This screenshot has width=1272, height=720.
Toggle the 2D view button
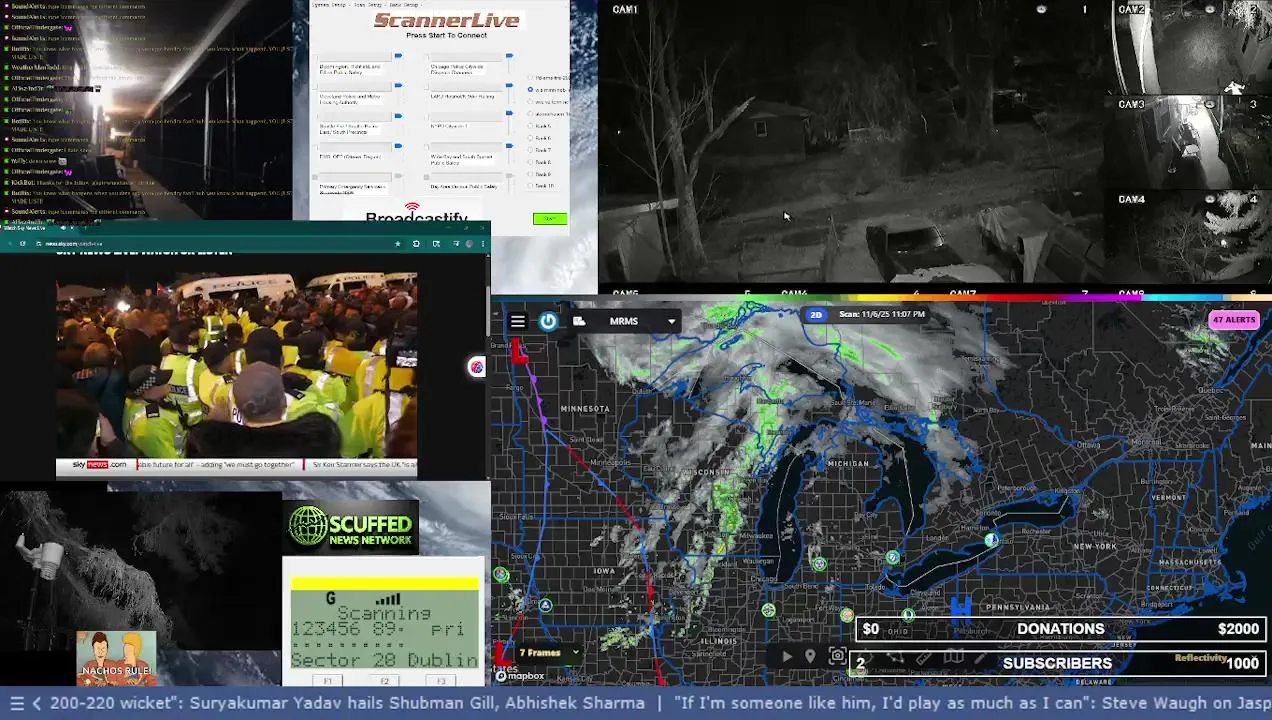tap(816, 314)
